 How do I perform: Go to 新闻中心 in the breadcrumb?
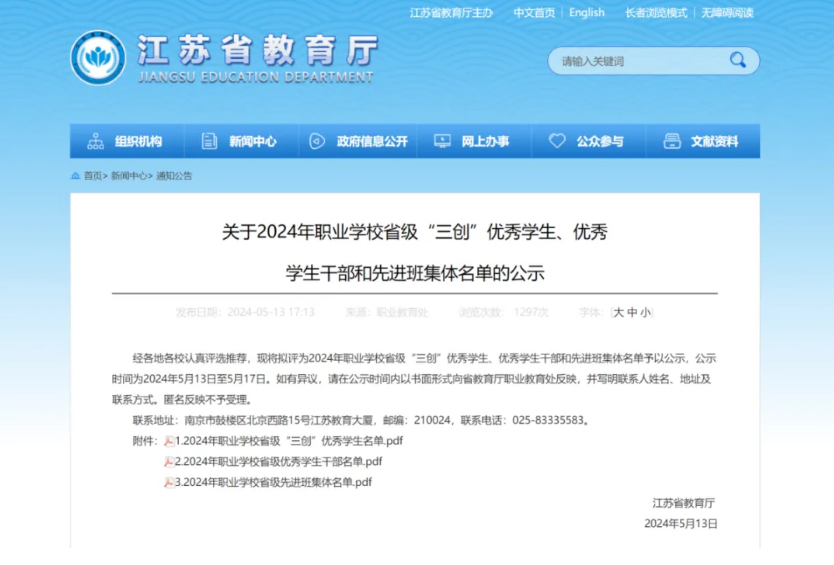[129, 176]
